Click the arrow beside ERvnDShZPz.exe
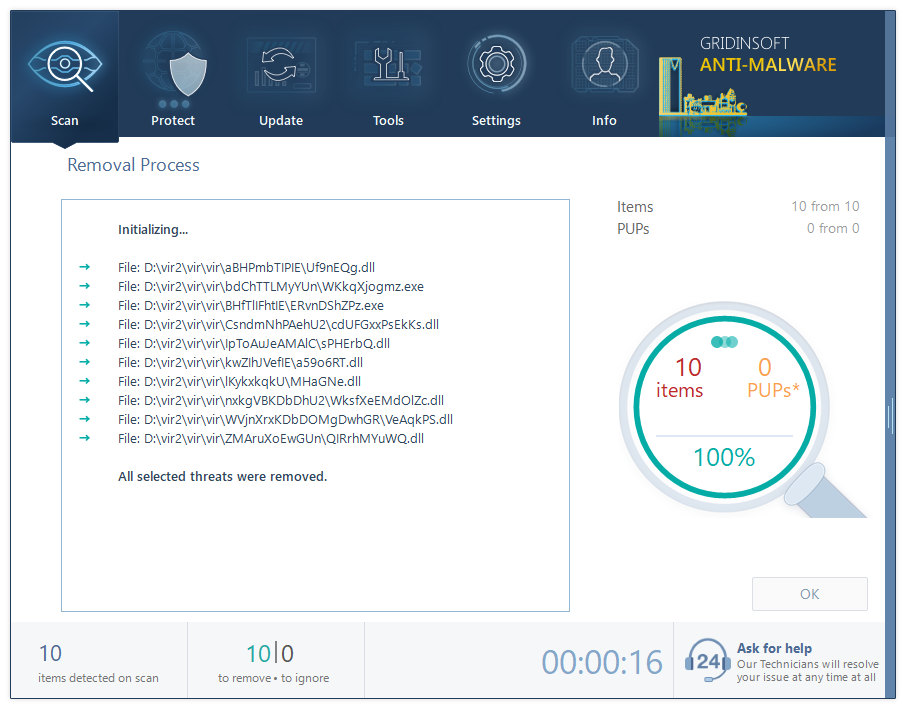This screenshot has width=907, height=710. pos(84,305)
